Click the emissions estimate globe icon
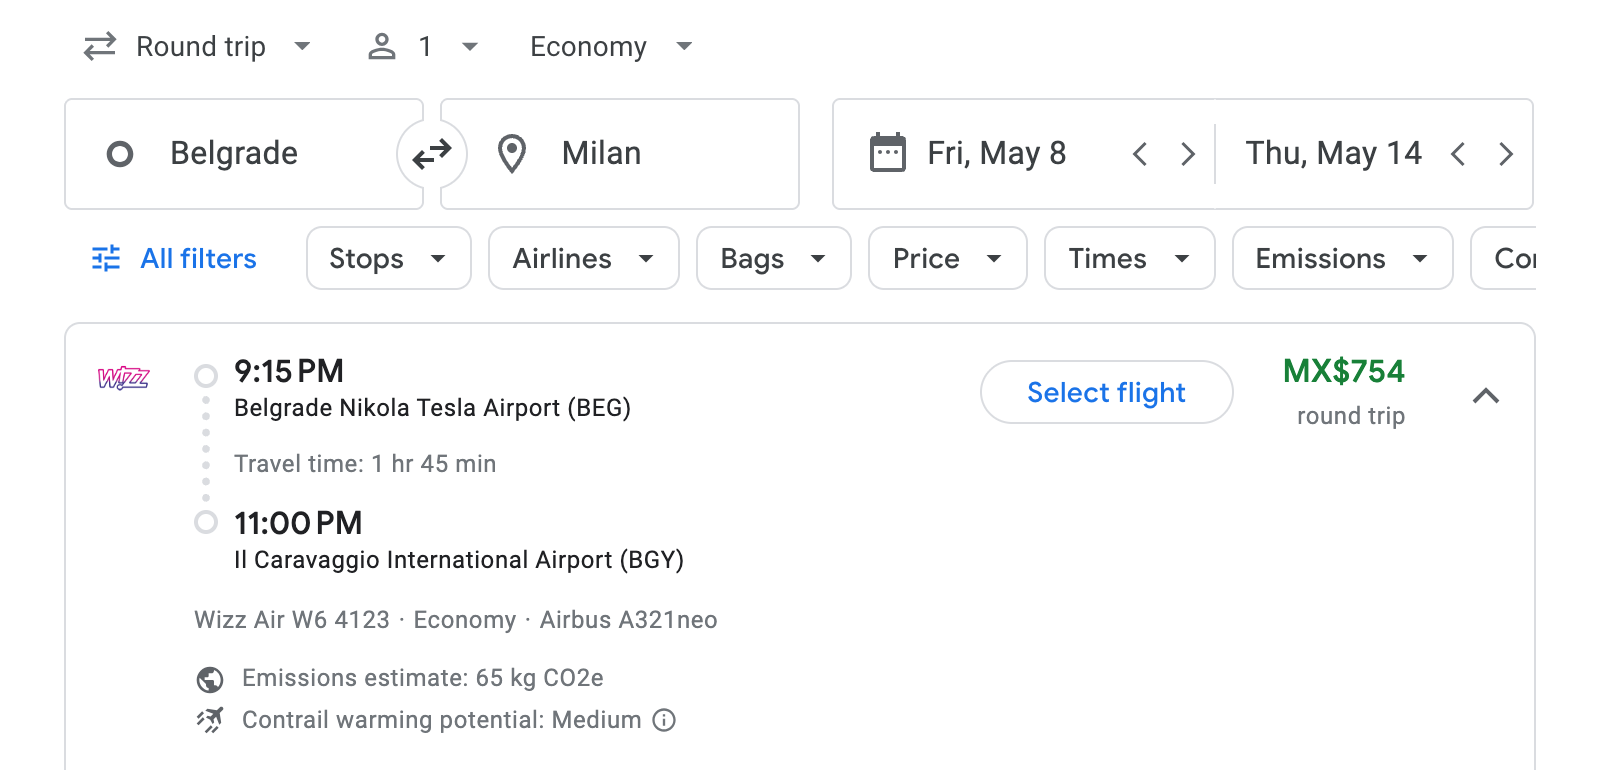The image size is (1600, 770). click(209, 678)
